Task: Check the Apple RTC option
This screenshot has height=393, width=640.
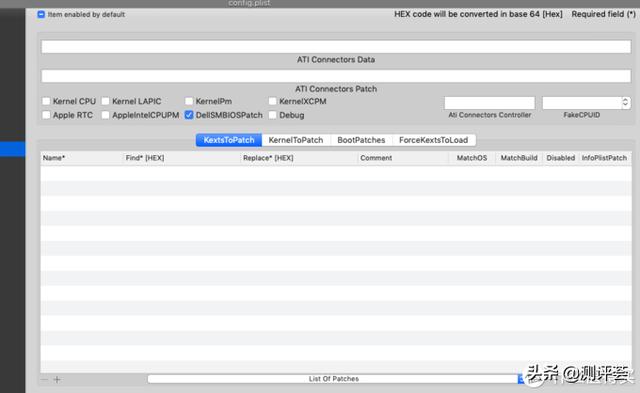Action: pos(46,115)
